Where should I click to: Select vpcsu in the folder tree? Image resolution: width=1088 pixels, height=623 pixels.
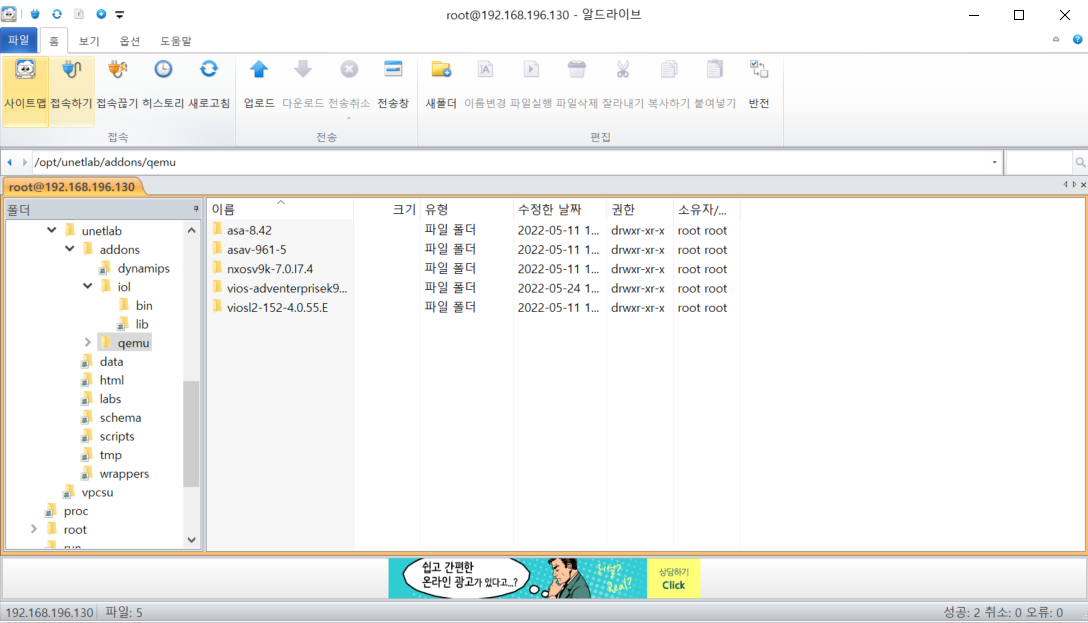(x=97, y=493)
